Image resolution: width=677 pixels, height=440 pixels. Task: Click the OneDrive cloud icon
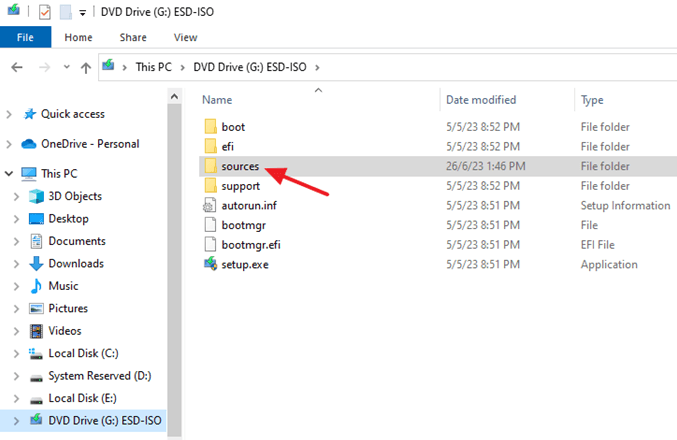[29, 144]
